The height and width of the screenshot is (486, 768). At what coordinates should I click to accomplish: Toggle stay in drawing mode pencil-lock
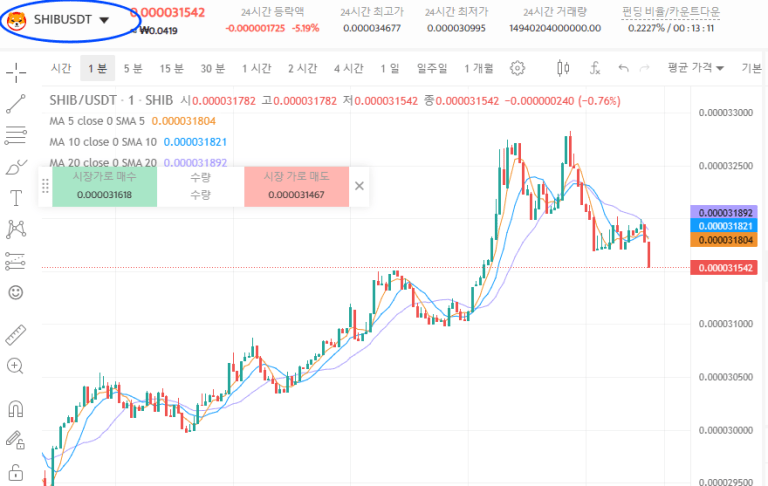click(x=16, y=439)
